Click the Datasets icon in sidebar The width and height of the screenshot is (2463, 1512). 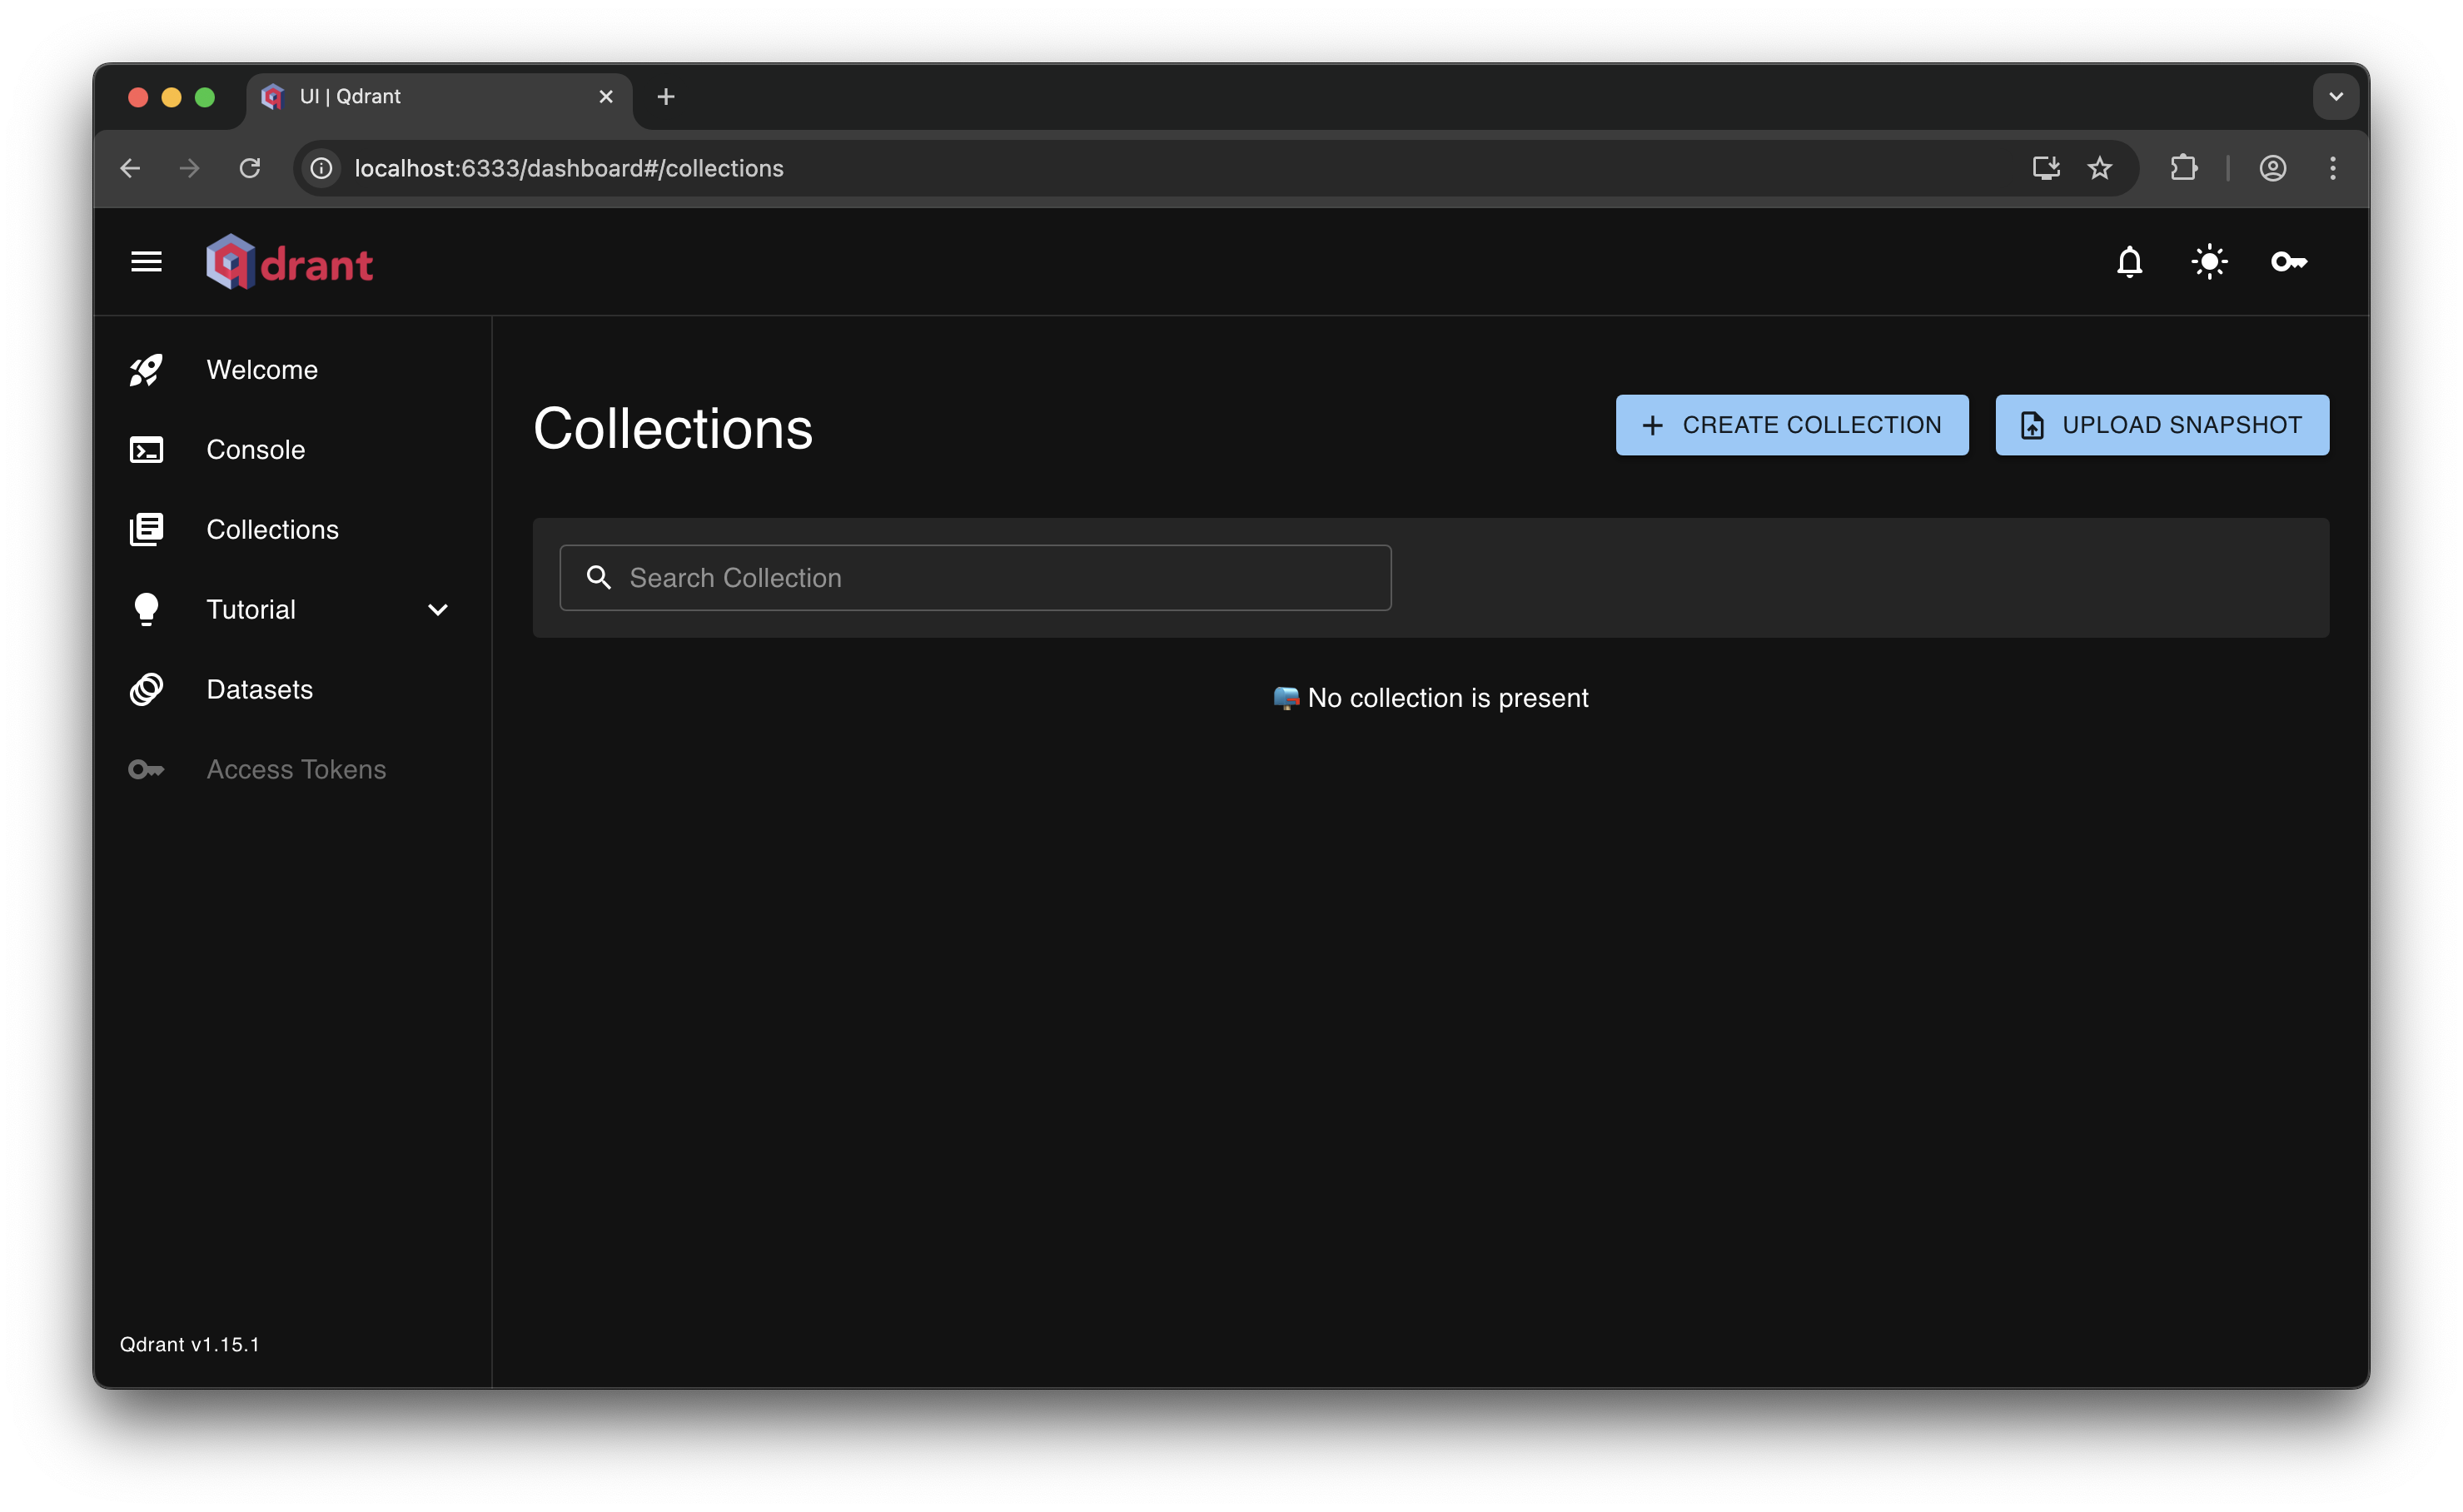[x=146, y=690]
